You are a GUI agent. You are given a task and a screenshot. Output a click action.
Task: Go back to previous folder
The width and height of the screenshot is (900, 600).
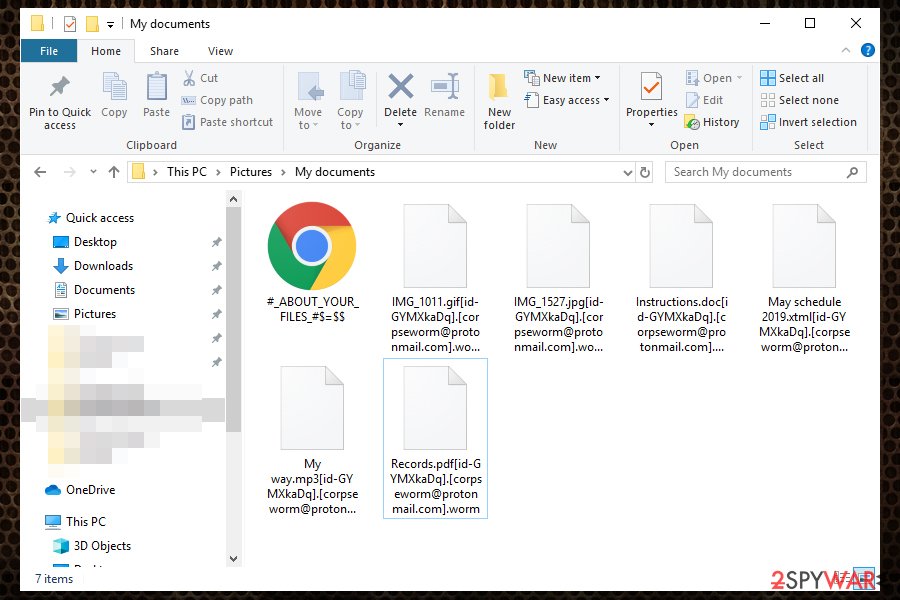pyautogui.click(x=40, y=172)
